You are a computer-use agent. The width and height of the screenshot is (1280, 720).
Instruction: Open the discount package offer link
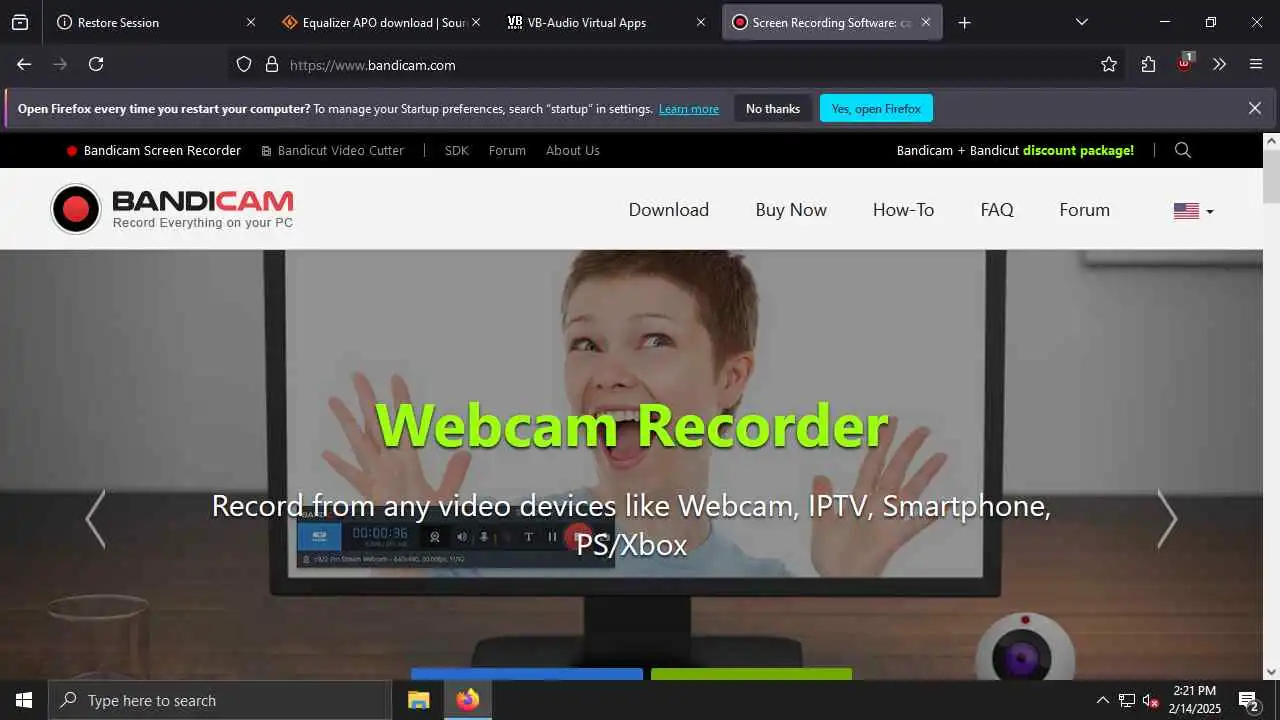[1015, 150]
